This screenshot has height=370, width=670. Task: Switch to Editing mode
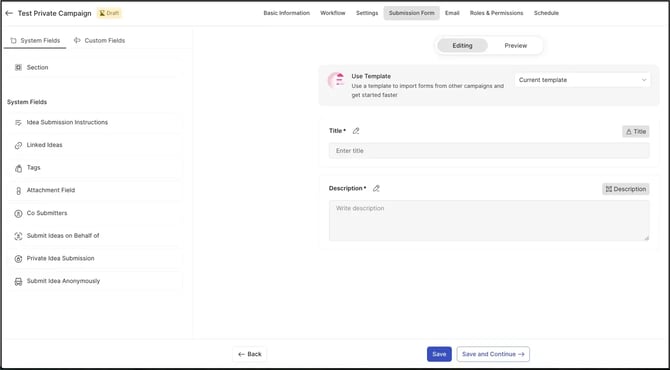tap(462, 46)
